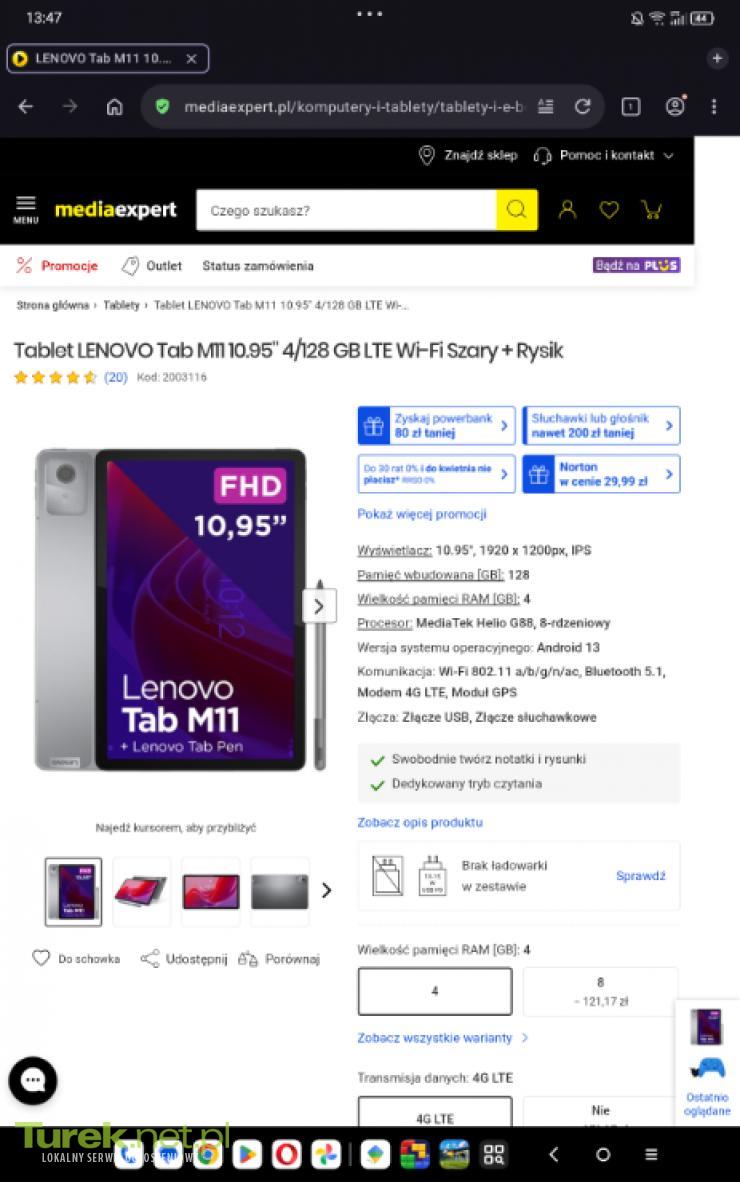Focus the Czego szukasz search field
Viewport: 740px width, 1182px height.
(346, 210)
